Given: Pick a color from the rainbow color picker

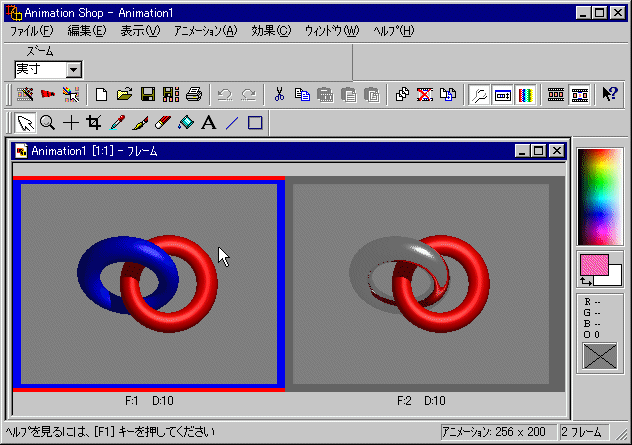Looking at the screenshot, I should [x=600, y=197].
